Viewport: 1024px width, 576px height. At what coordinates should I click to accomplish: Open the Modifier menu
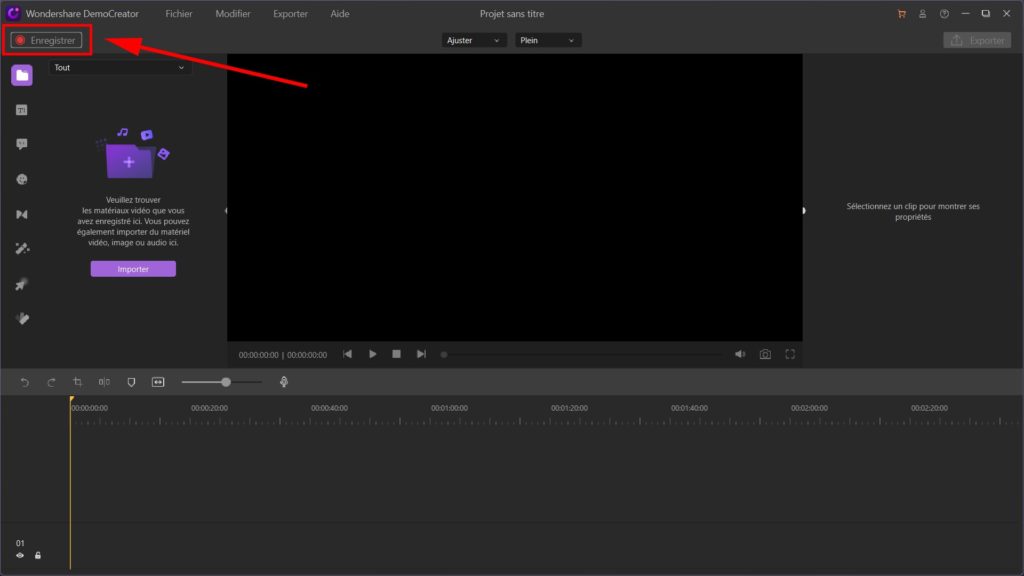pos(232,14)
